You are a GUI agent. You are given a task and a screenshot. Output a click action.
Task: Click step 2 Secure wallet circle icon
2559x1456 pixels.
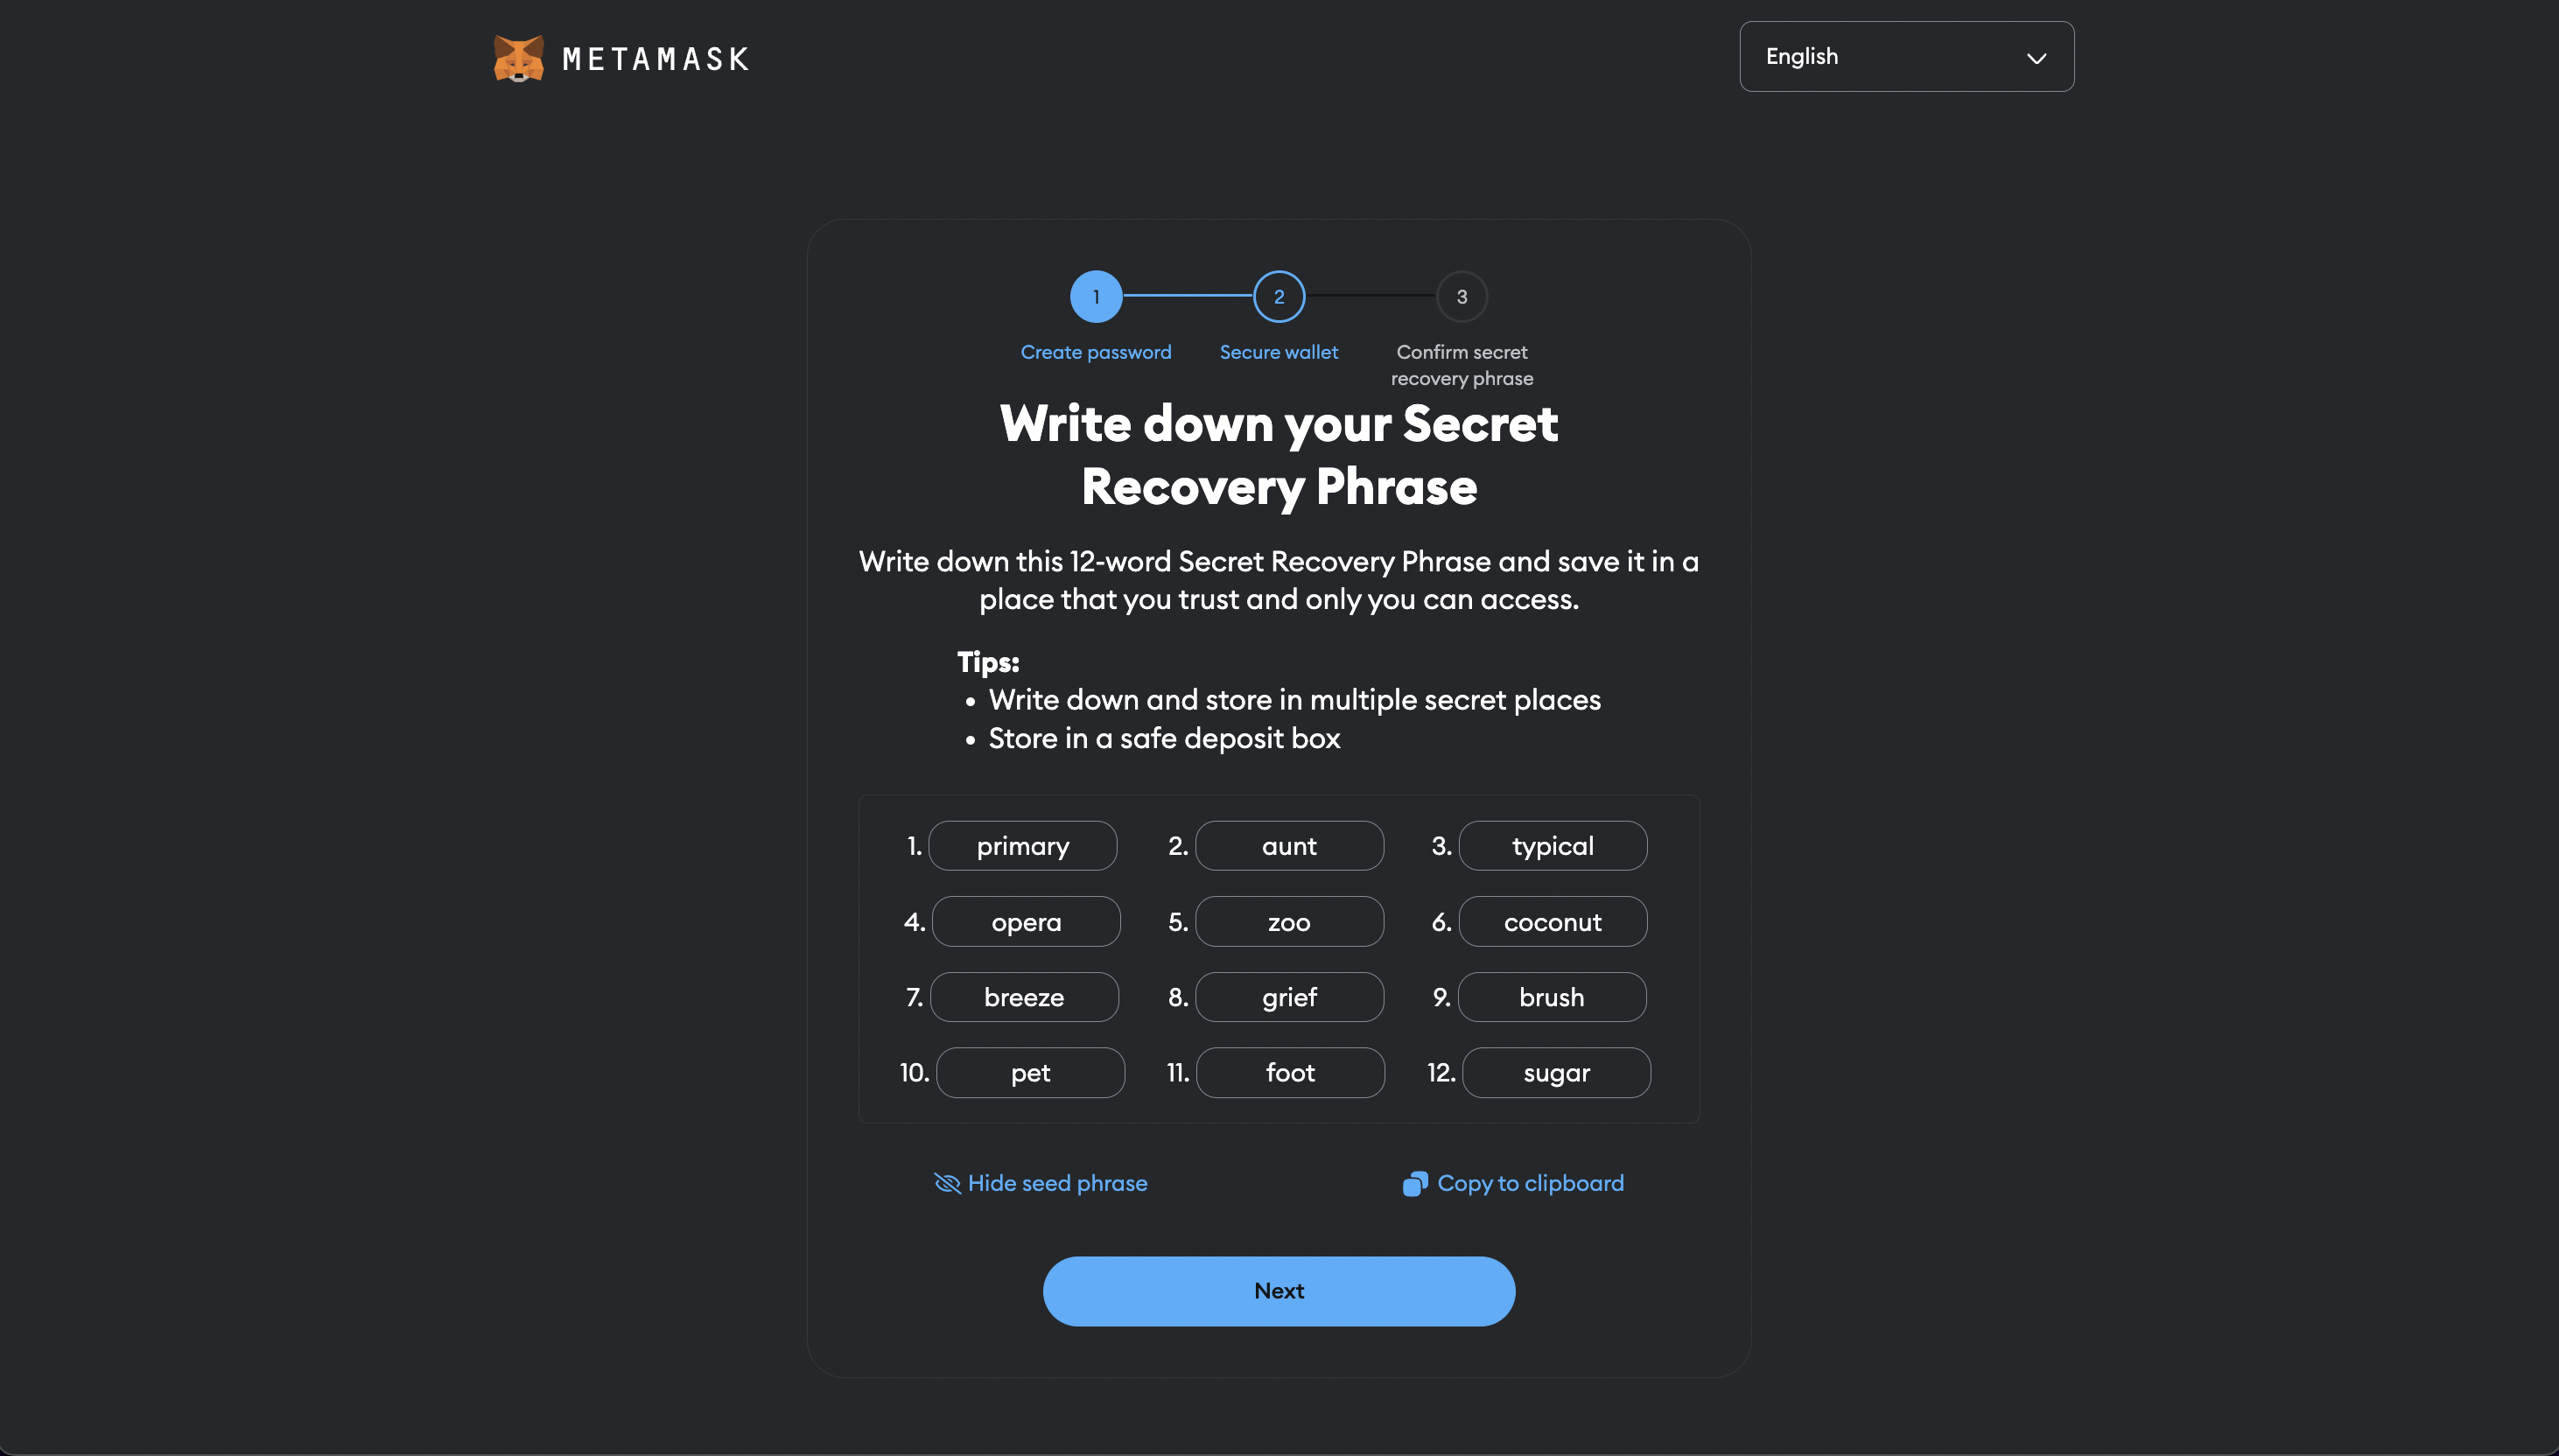coord(1279,297)
